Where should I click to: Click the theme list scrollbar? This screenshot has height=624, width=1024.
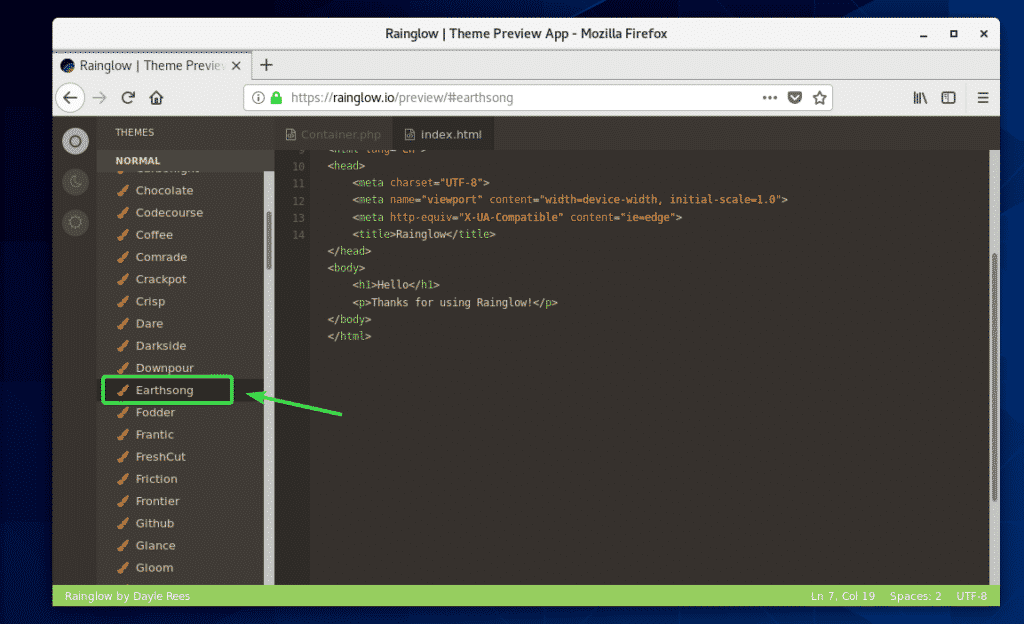coord(268,240)
